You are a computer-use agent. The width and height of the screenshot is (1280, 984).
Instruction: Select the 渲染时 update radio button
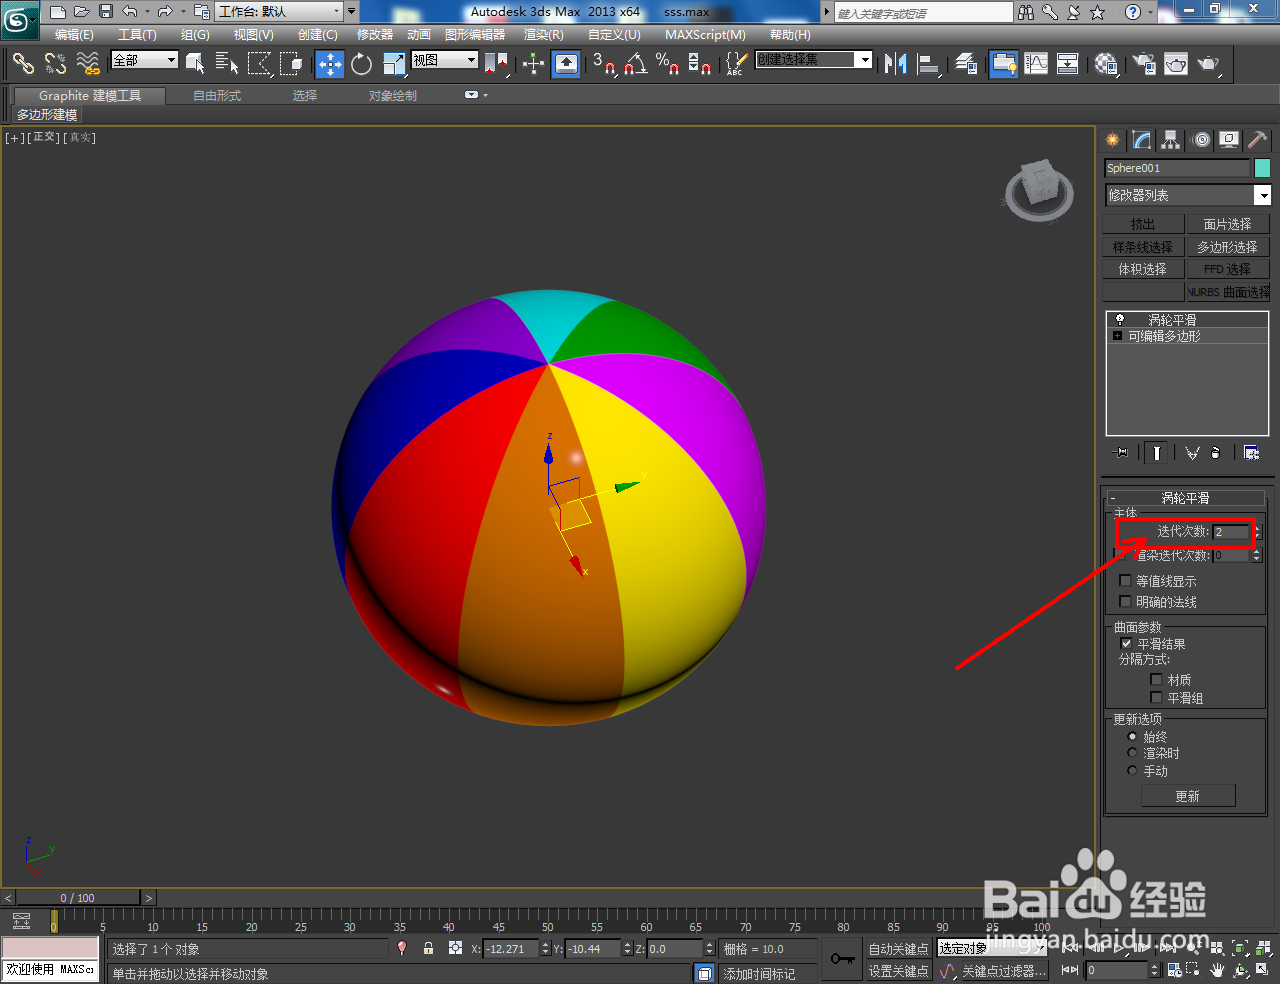[1132, 753]
